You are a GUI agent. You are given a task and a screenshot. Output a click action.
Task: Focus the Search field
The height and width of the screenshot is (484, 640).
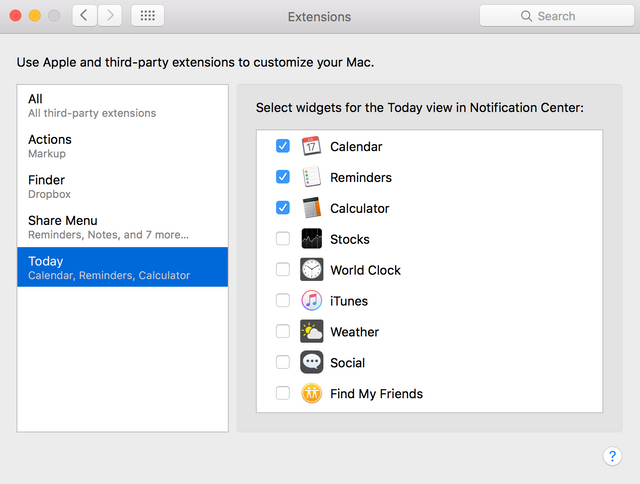557,16
